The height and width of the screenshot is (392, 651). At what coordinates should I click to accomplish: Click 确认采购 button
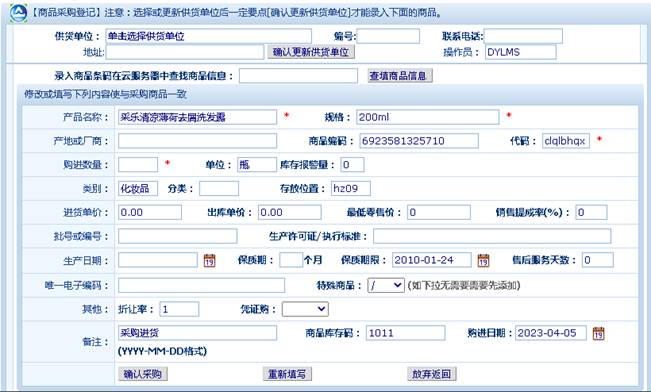[x=143, y=374]
